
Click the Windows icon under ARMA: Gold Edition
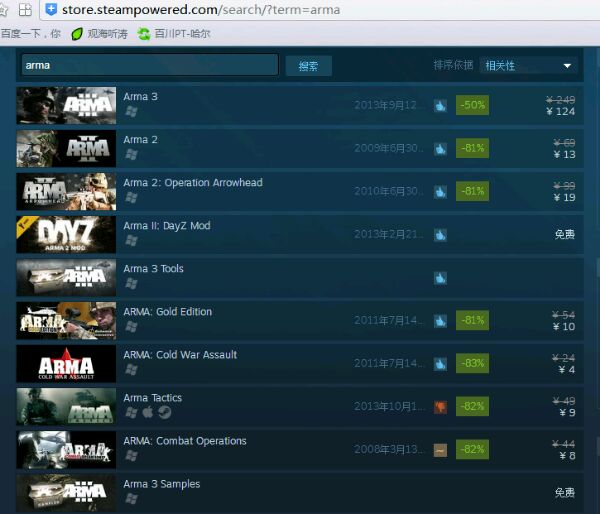coord(131,326)
